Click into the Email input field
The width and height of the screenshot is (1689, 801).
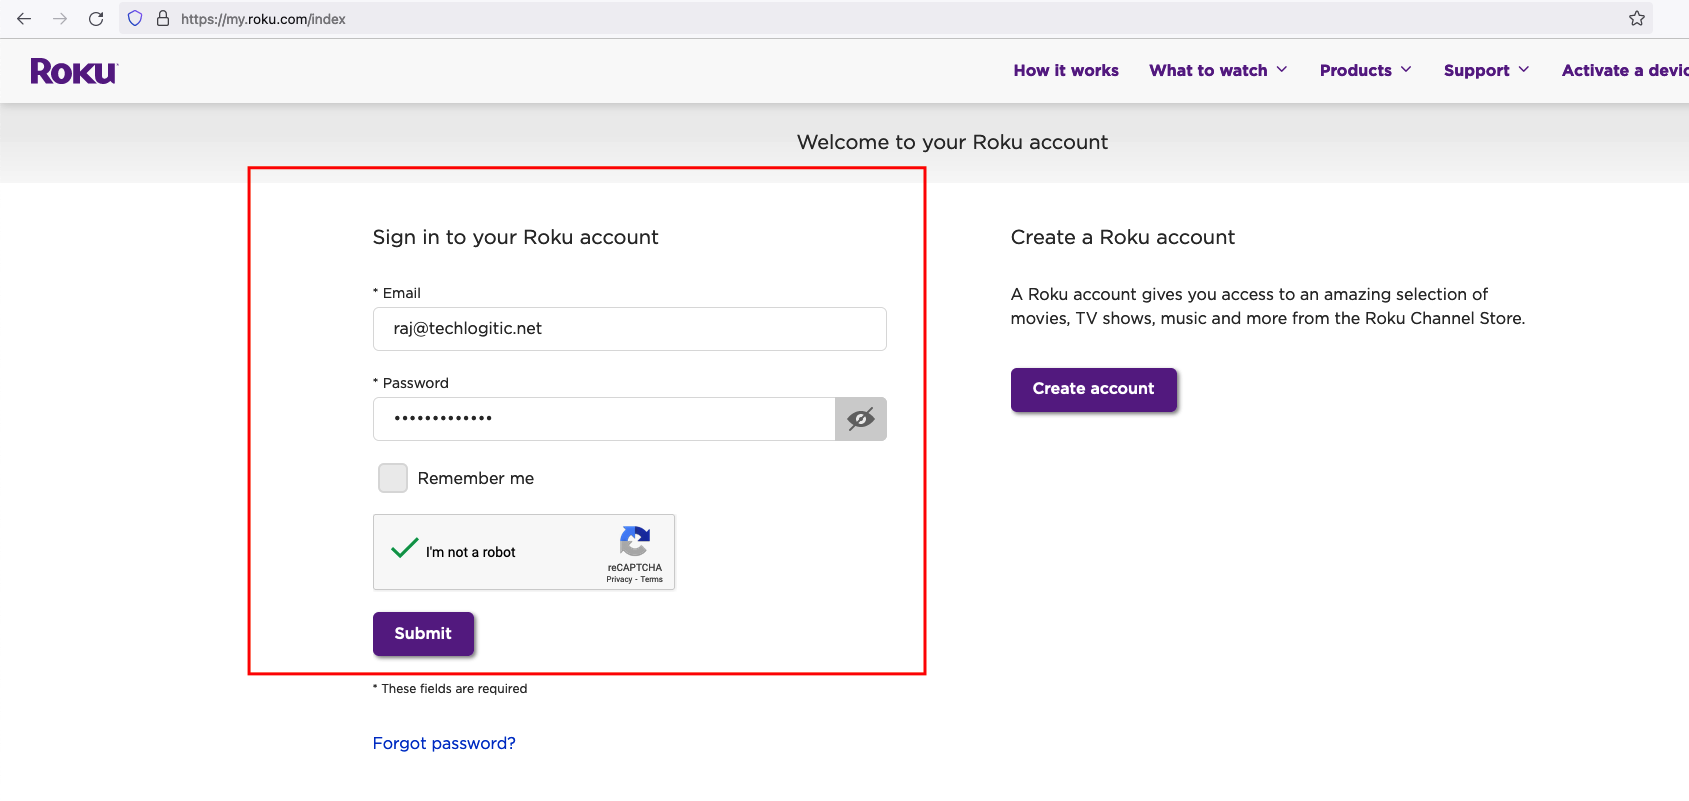pos(629,329)
